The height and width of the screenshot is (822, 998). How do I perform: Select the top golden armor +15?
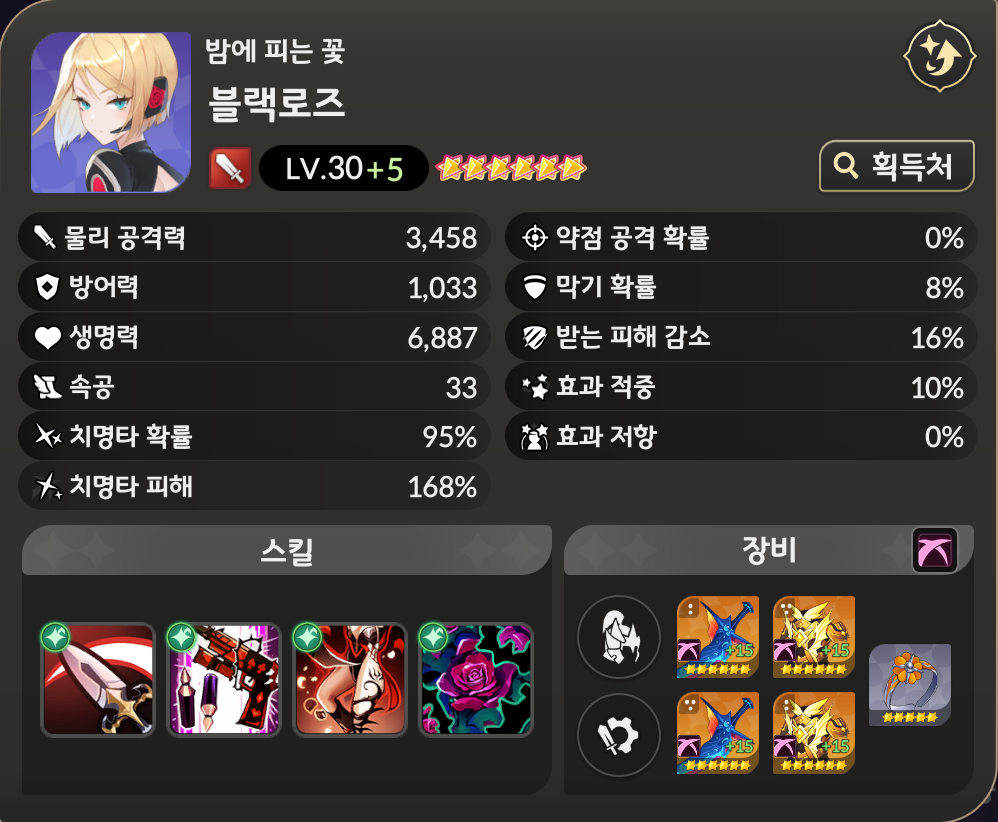813,637
